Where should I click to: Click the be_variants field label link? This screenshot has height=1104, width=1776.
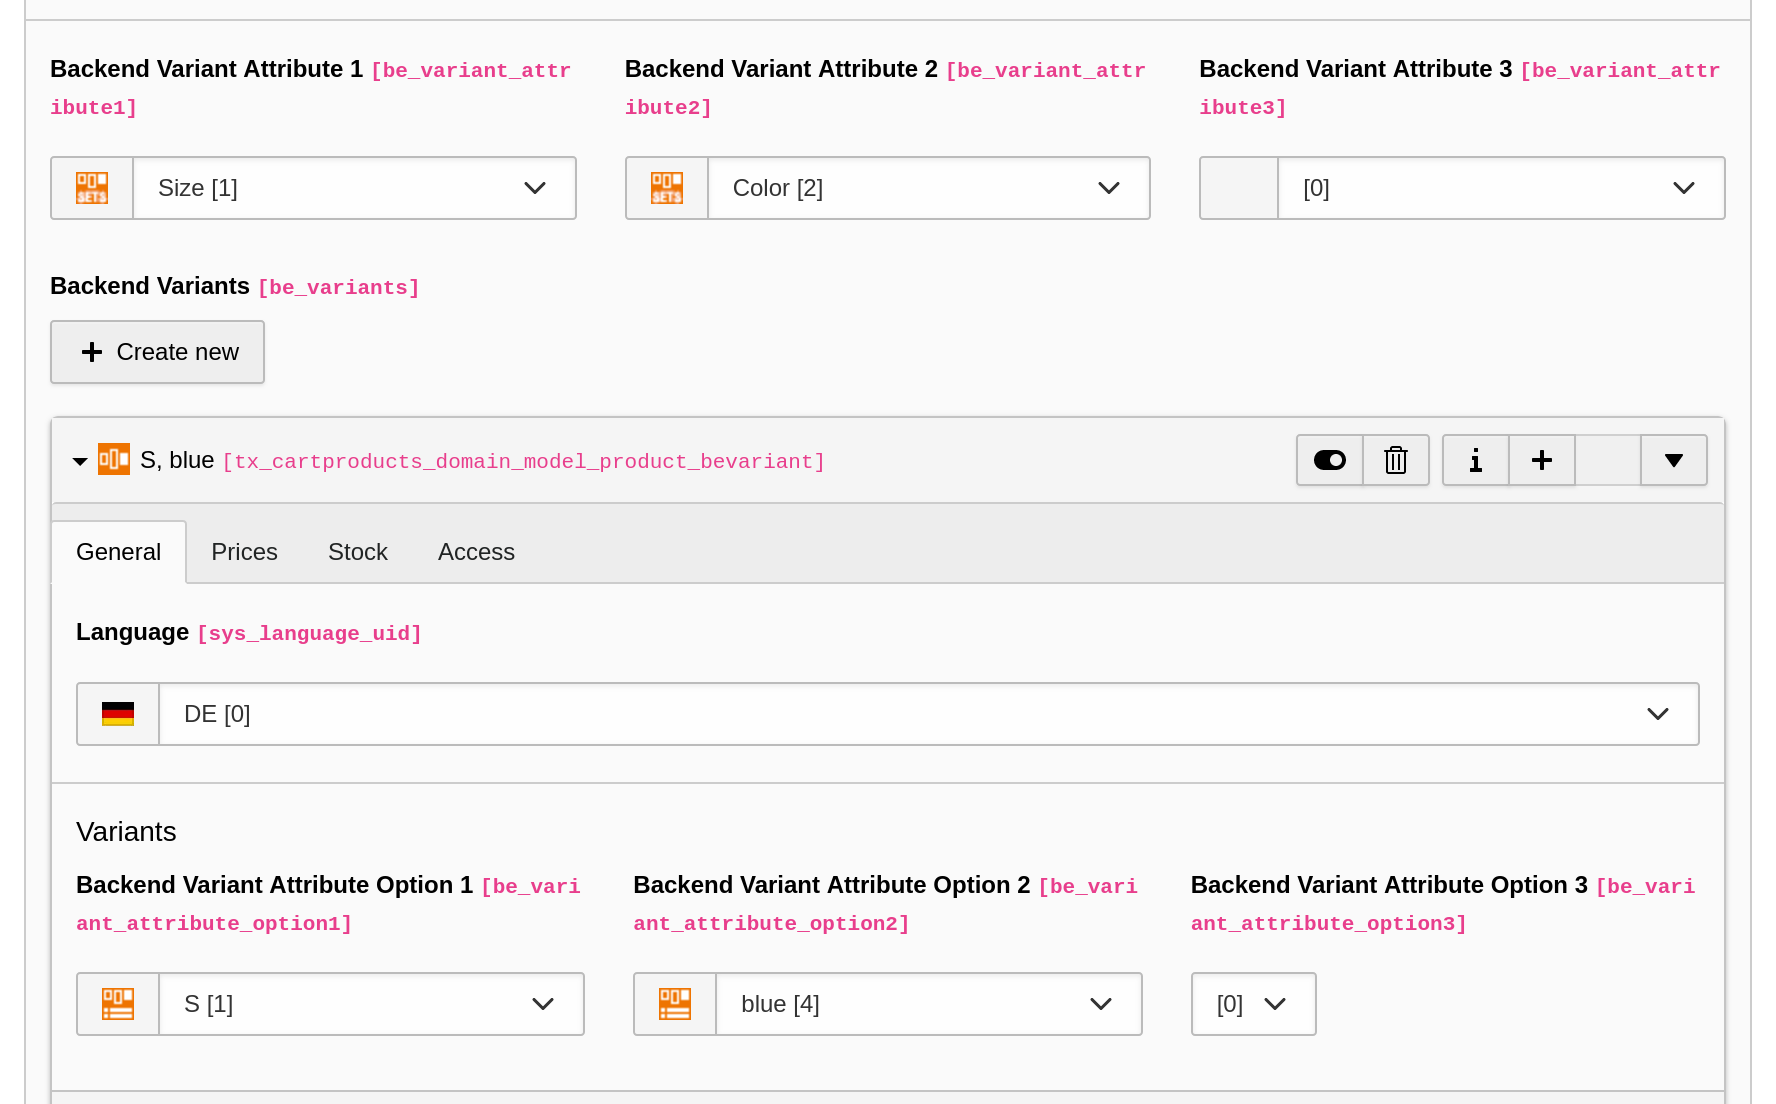tap(339, 287)
